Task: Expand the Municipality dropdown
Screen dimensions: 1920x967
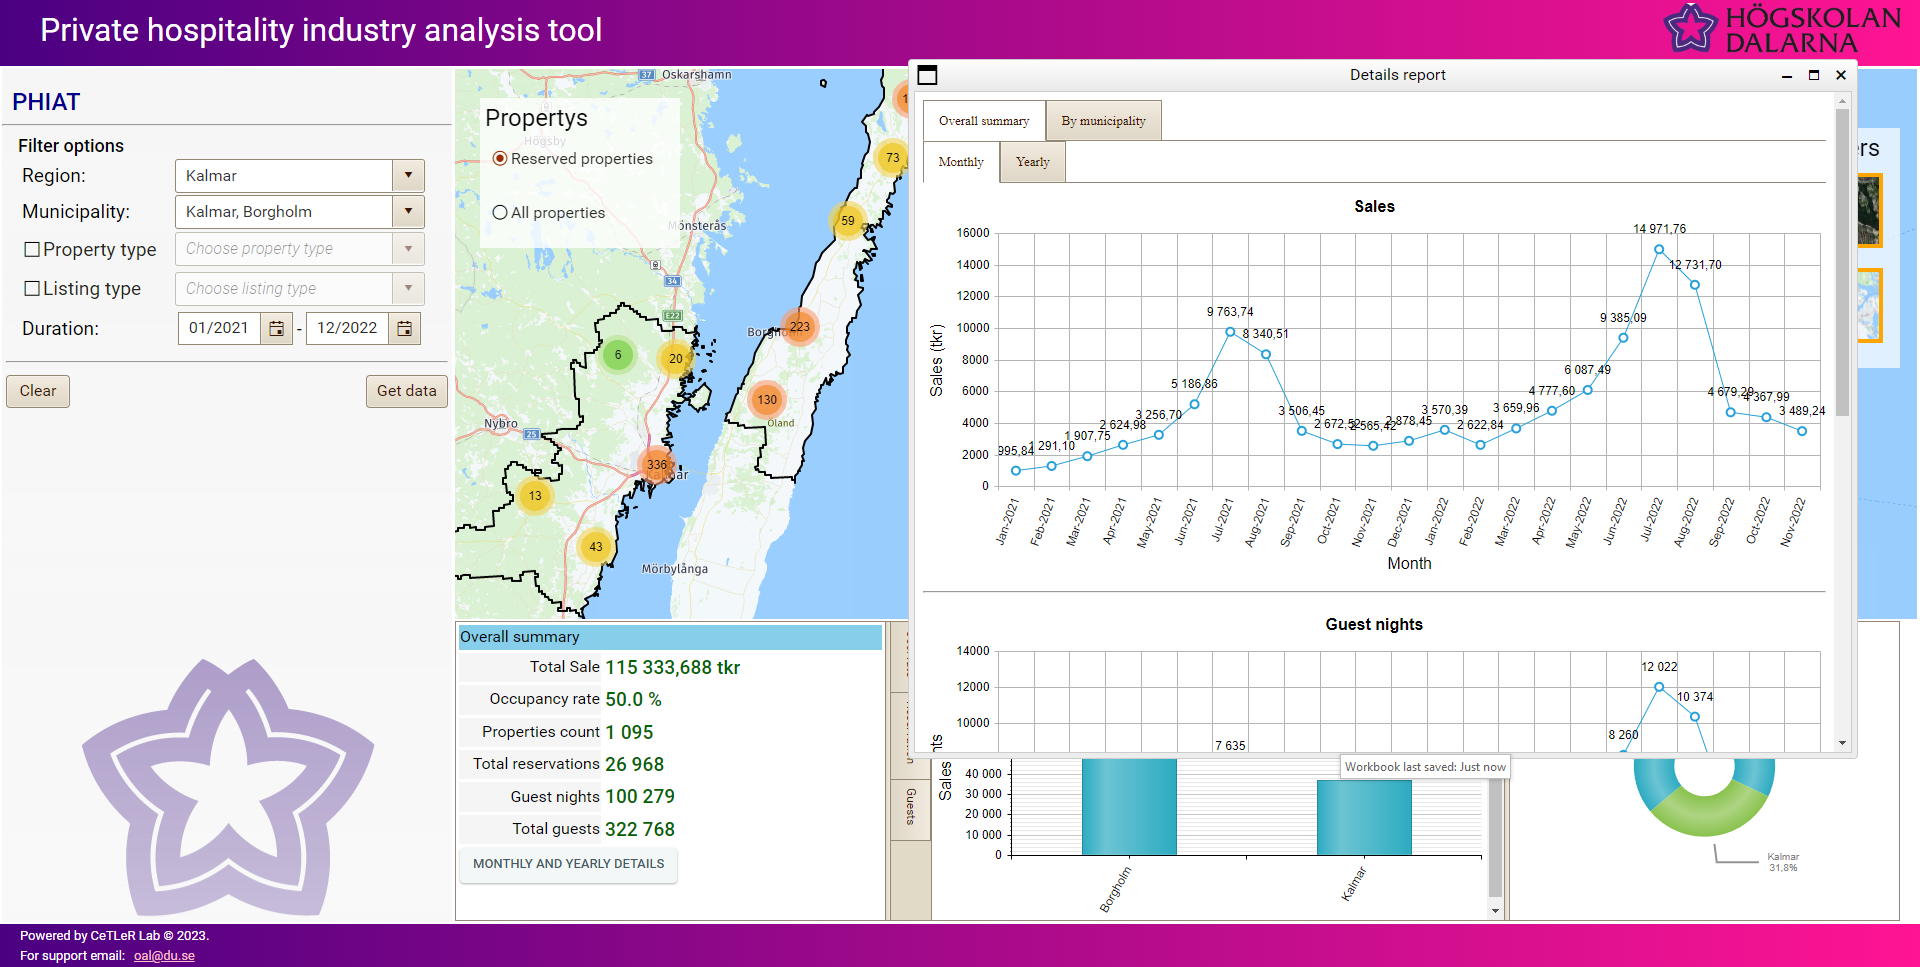Action: pos(408,212)
